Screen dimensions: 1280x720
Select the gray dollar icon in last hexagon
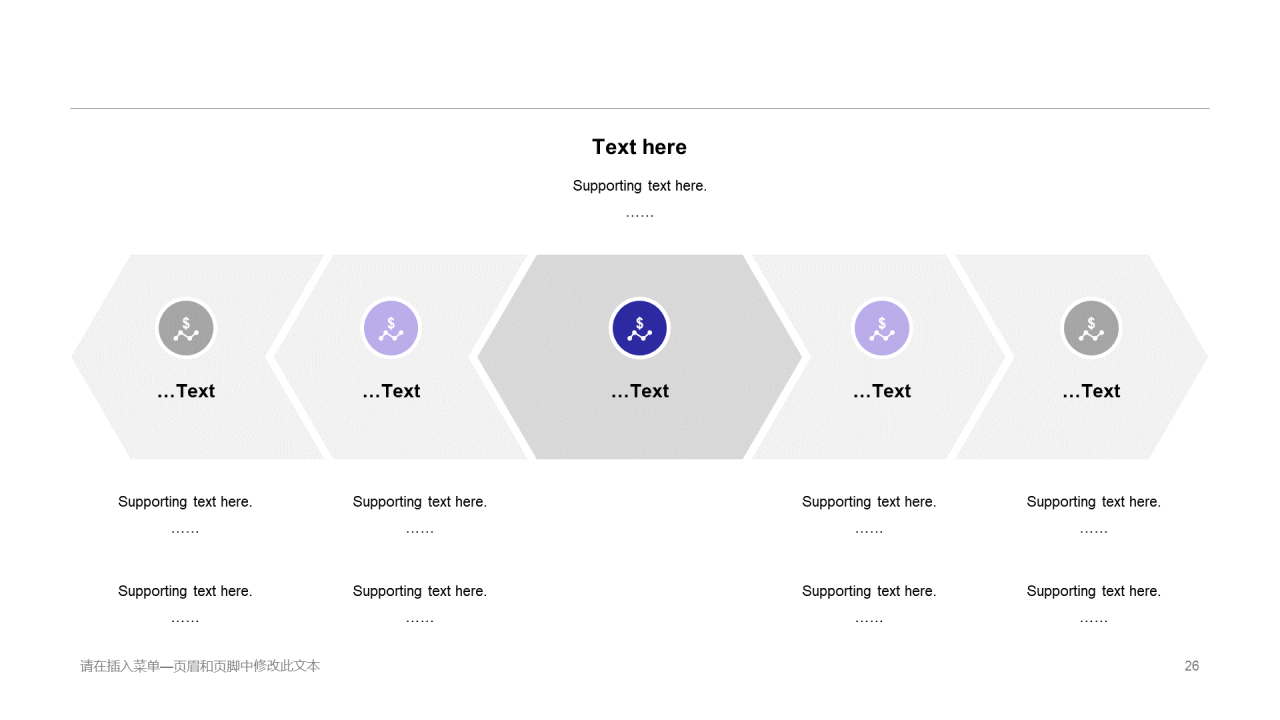click(x=1091, y=328)
